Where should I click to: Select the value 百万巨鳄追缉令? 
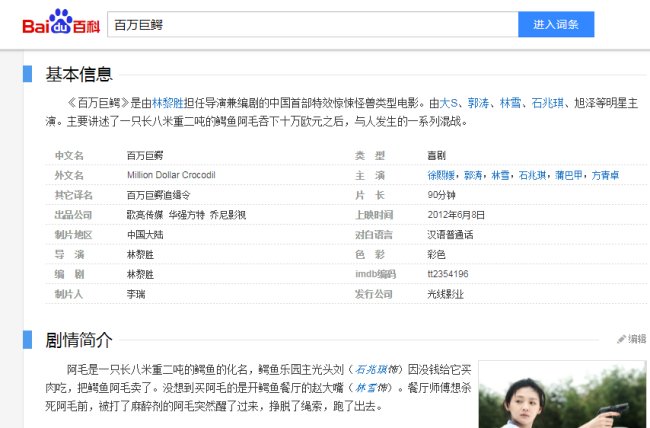pos(158,195)
